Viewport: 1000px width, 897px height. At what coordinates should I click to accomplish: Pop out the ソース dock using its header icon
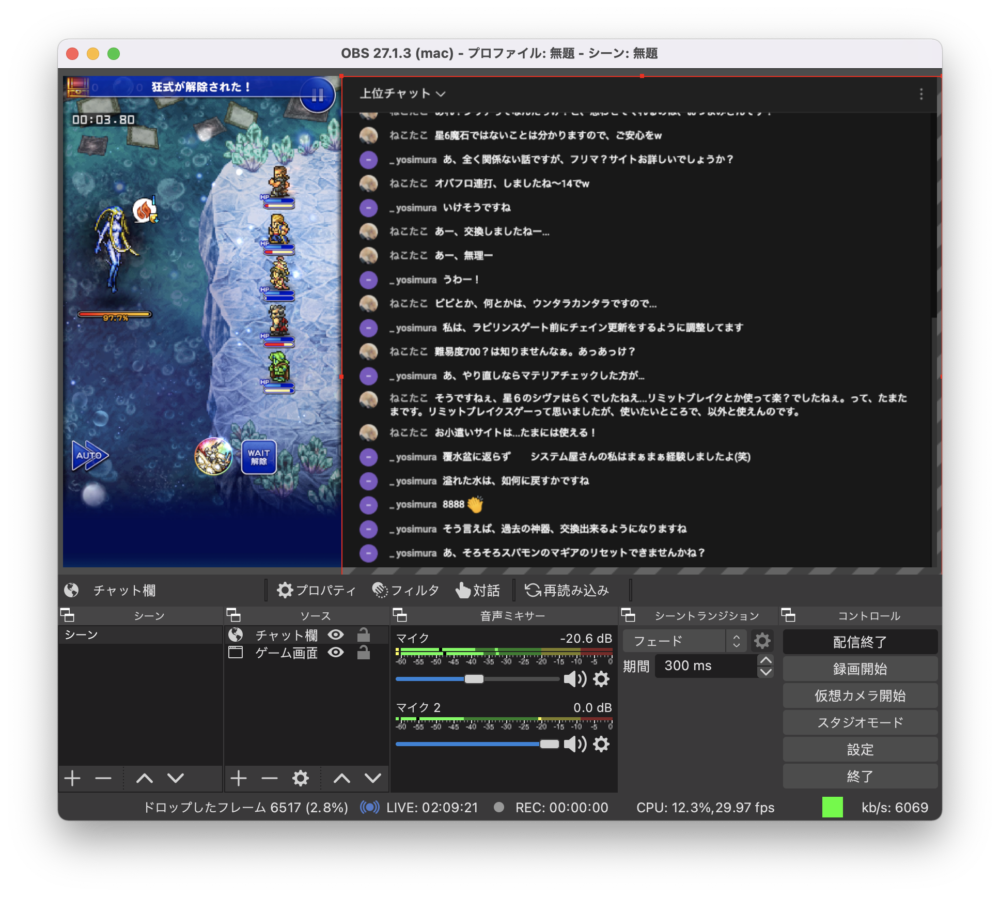tap(233, 615)
